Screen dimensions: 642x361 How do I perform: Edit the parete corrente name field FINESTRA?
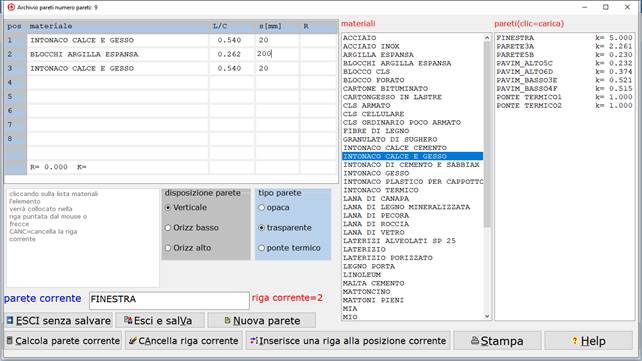[x=169, y=300]
